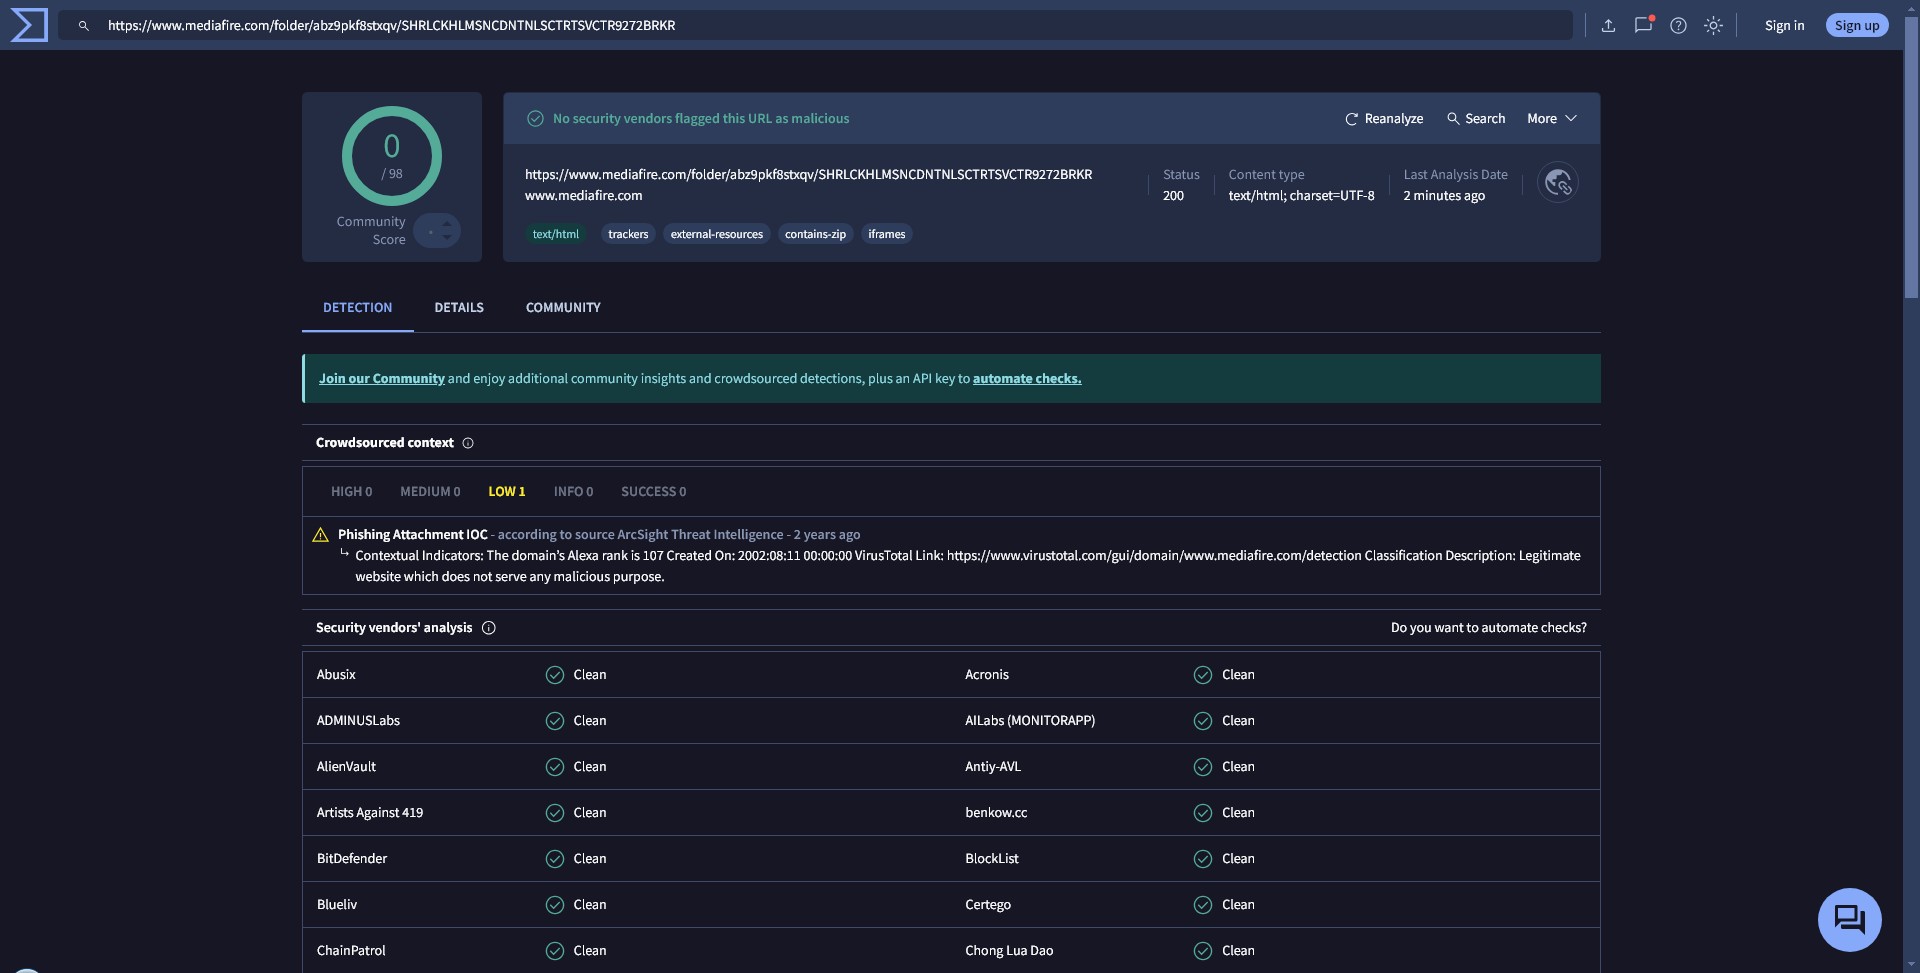The width and height of the screenshot is (1920, 973).
Task: Click info icon beside Security vendors' analysis
Action: pyautogui.click(x=489, y=628)
